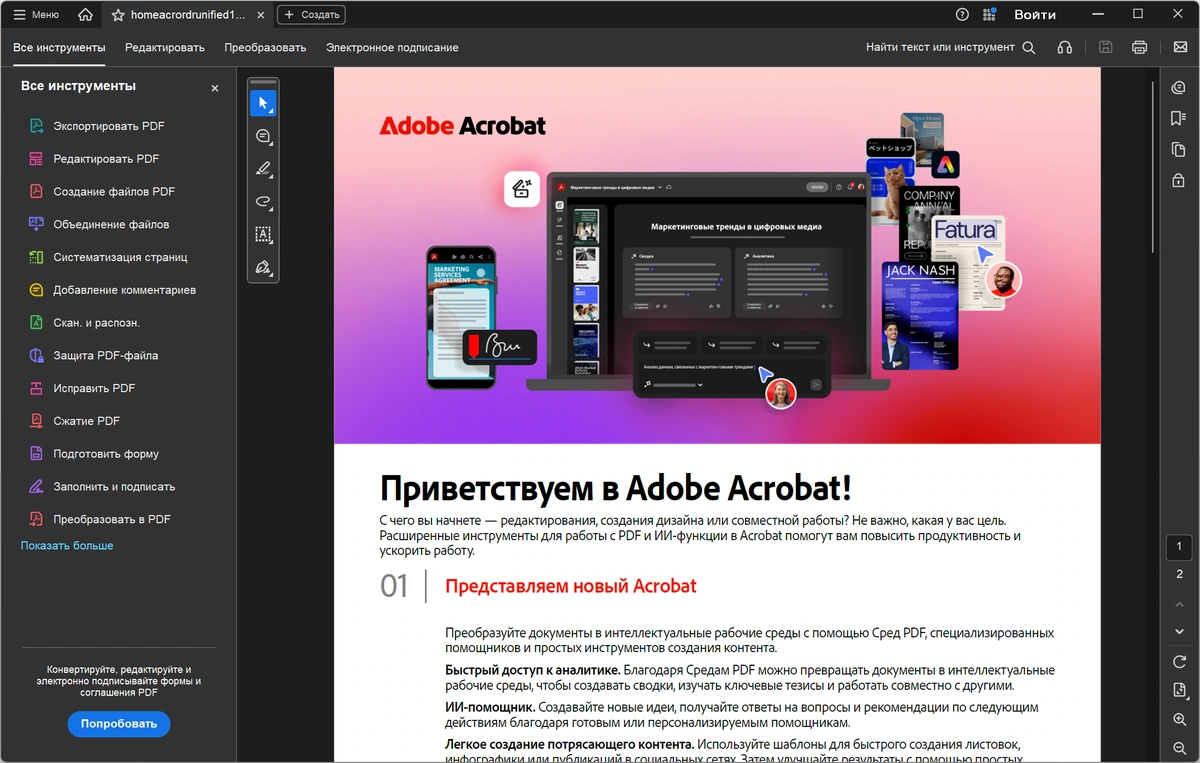The width and height of the screenshot is (1200, 763).
Task: Open page display options icon
Action: pyautogui.click(x=1179, y=691)
